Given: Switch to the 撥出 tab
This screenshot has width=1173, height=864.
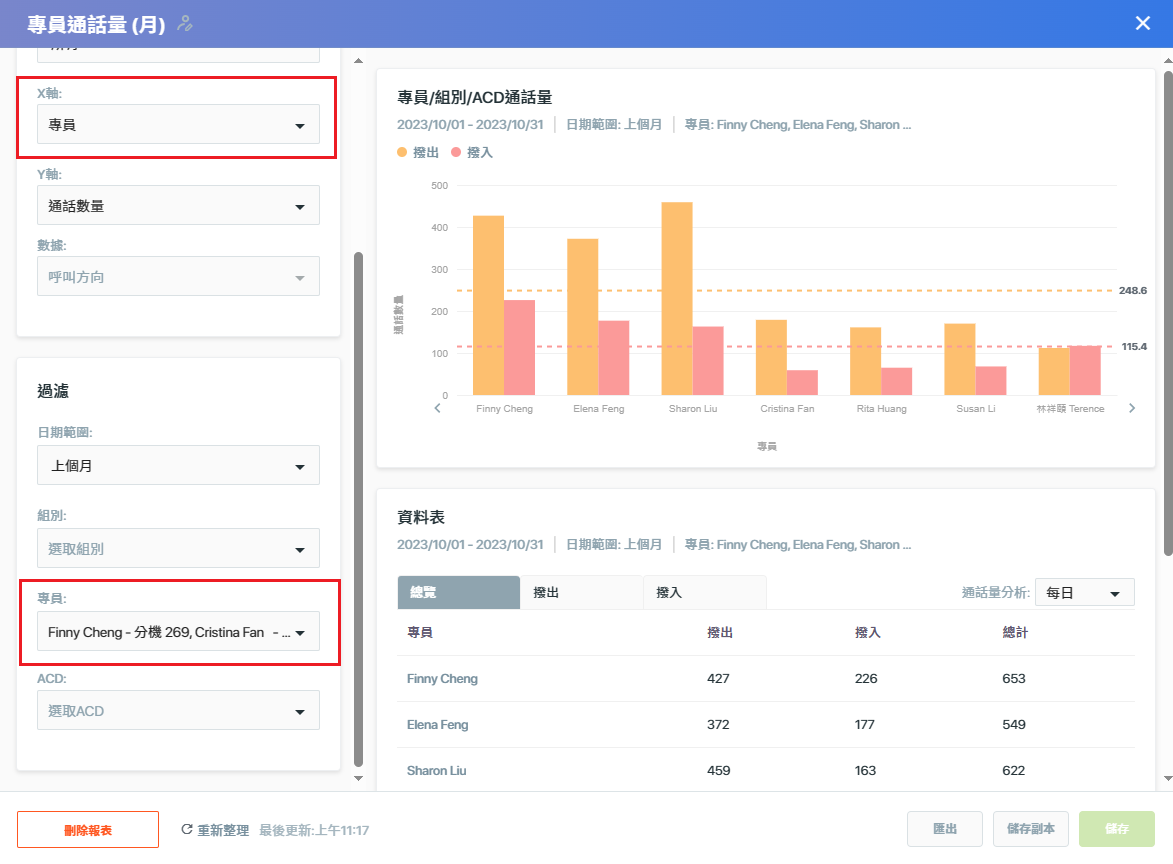Looking at the screenshot, I should point(581,592).
